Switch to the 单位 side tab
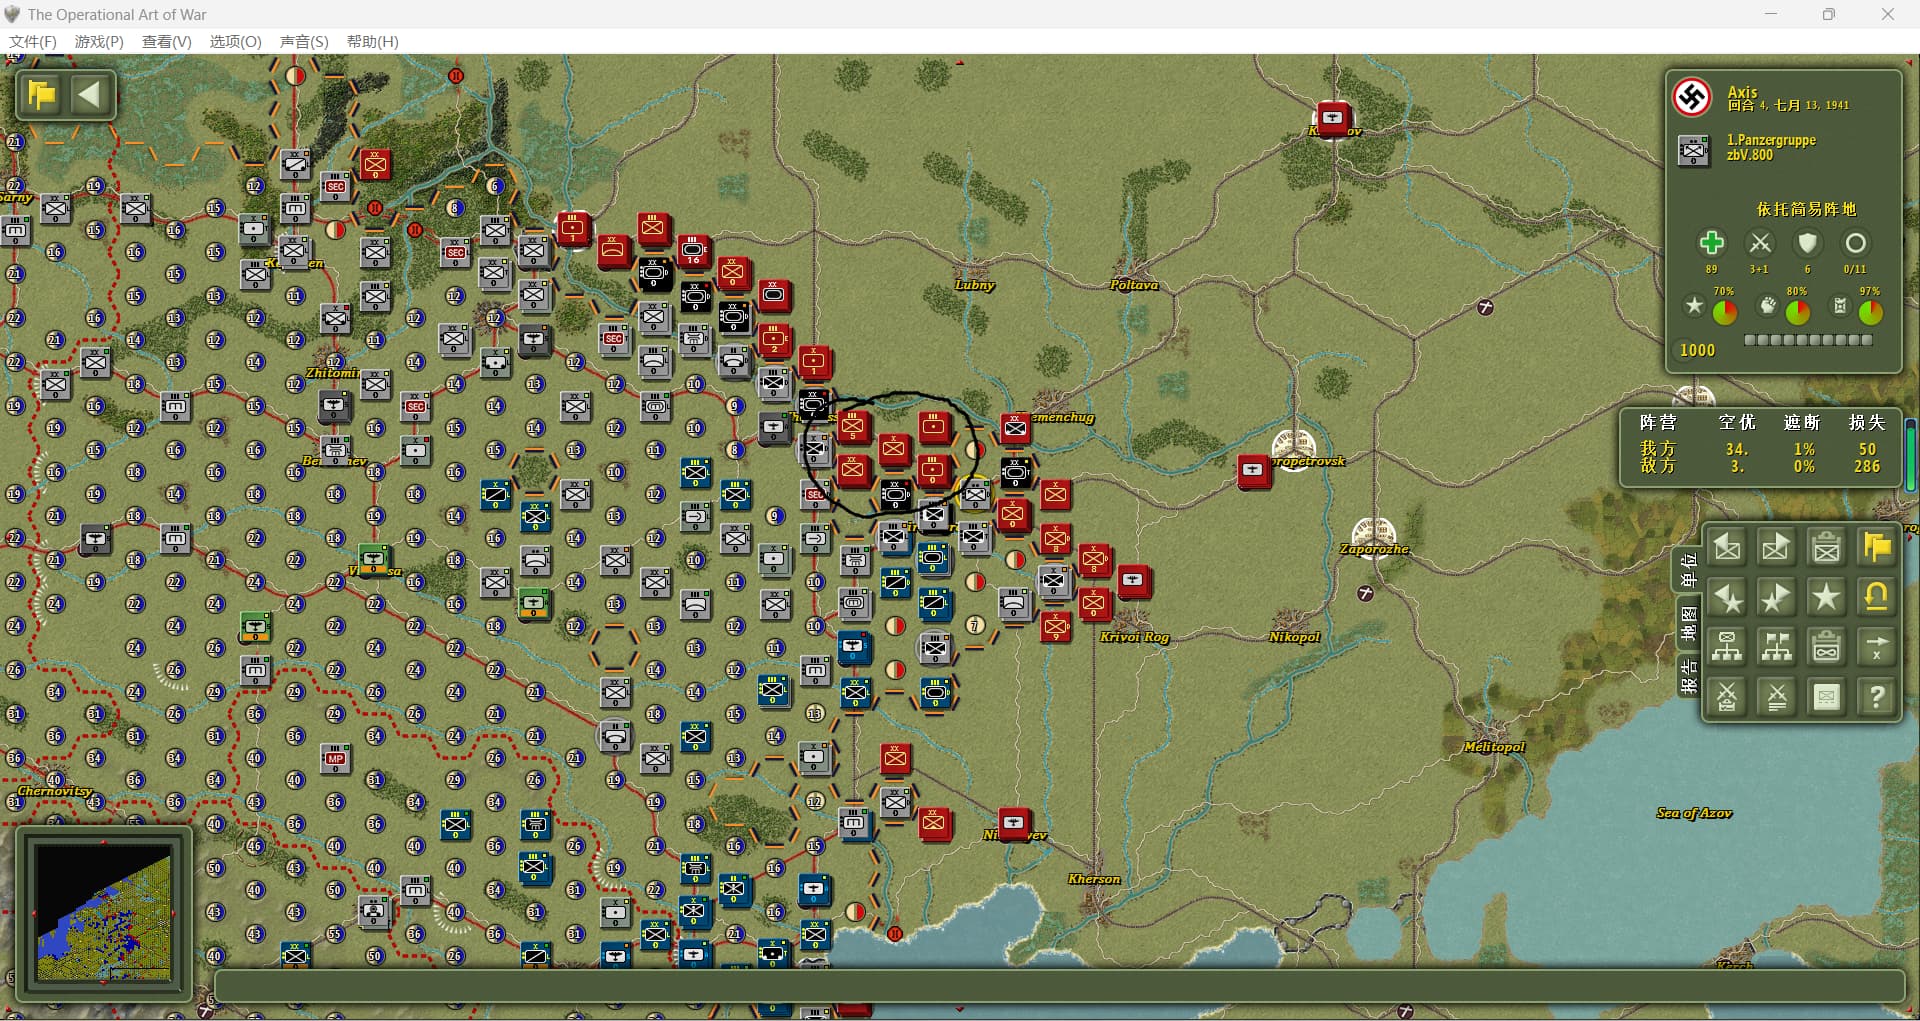The width and height of the screenshot is (1920, 1021). click(x=1688, y=570)
